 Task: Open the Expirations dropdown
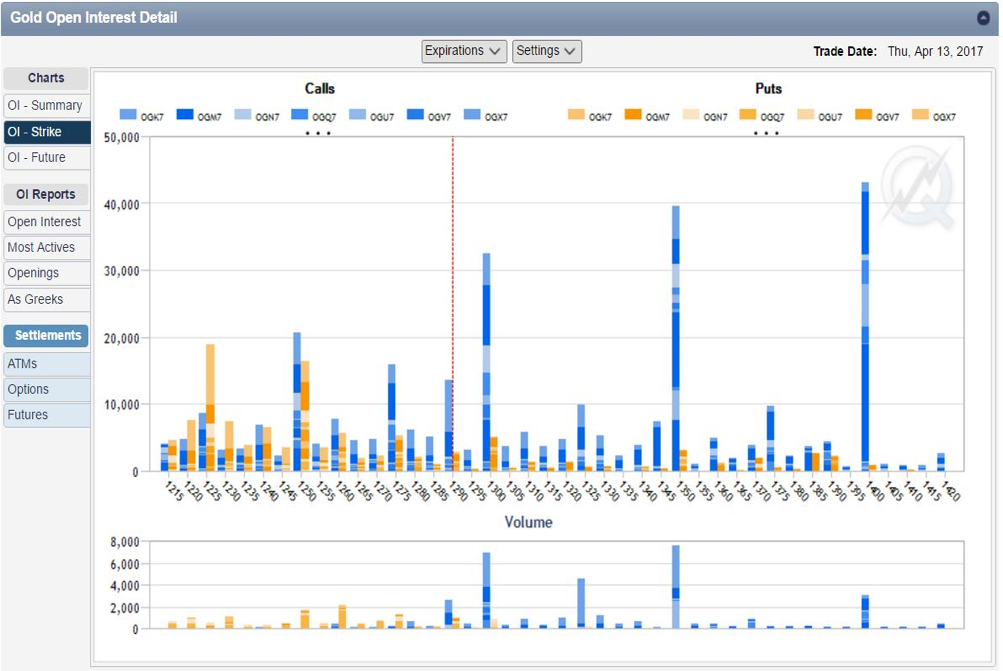pos(464,51)
